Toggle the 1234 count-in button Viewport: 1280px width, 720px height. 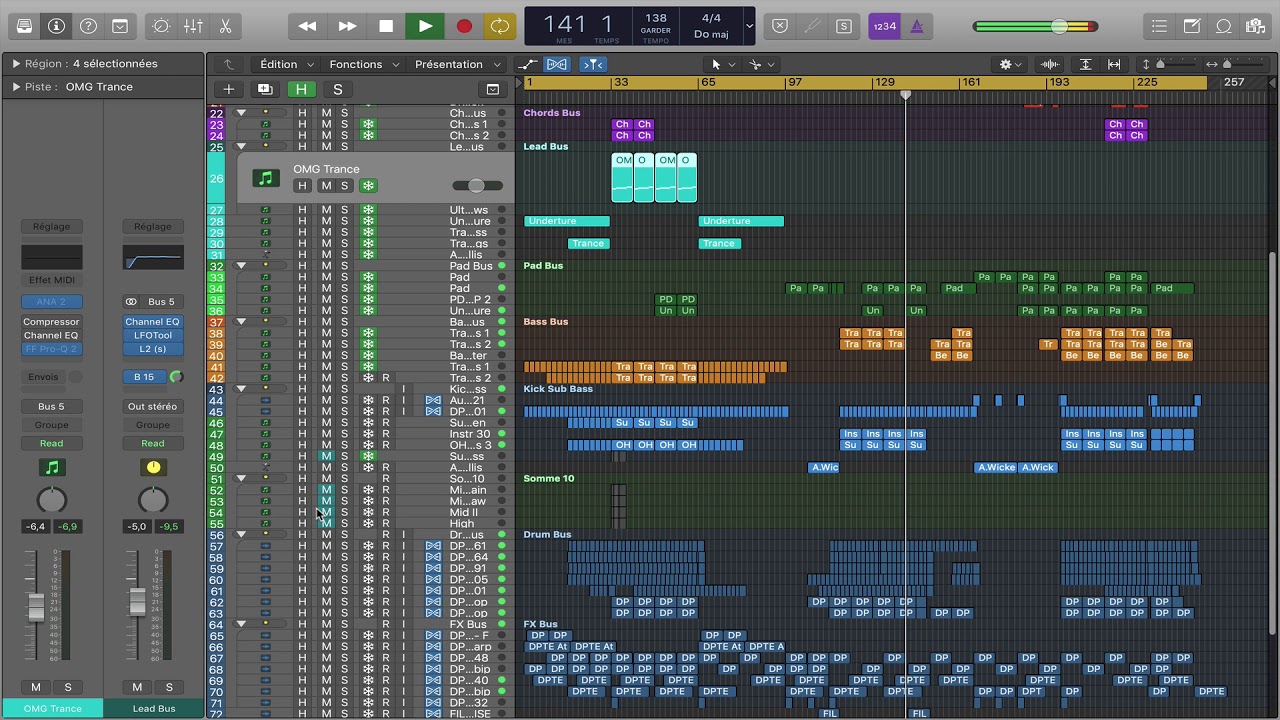point(884,26)
